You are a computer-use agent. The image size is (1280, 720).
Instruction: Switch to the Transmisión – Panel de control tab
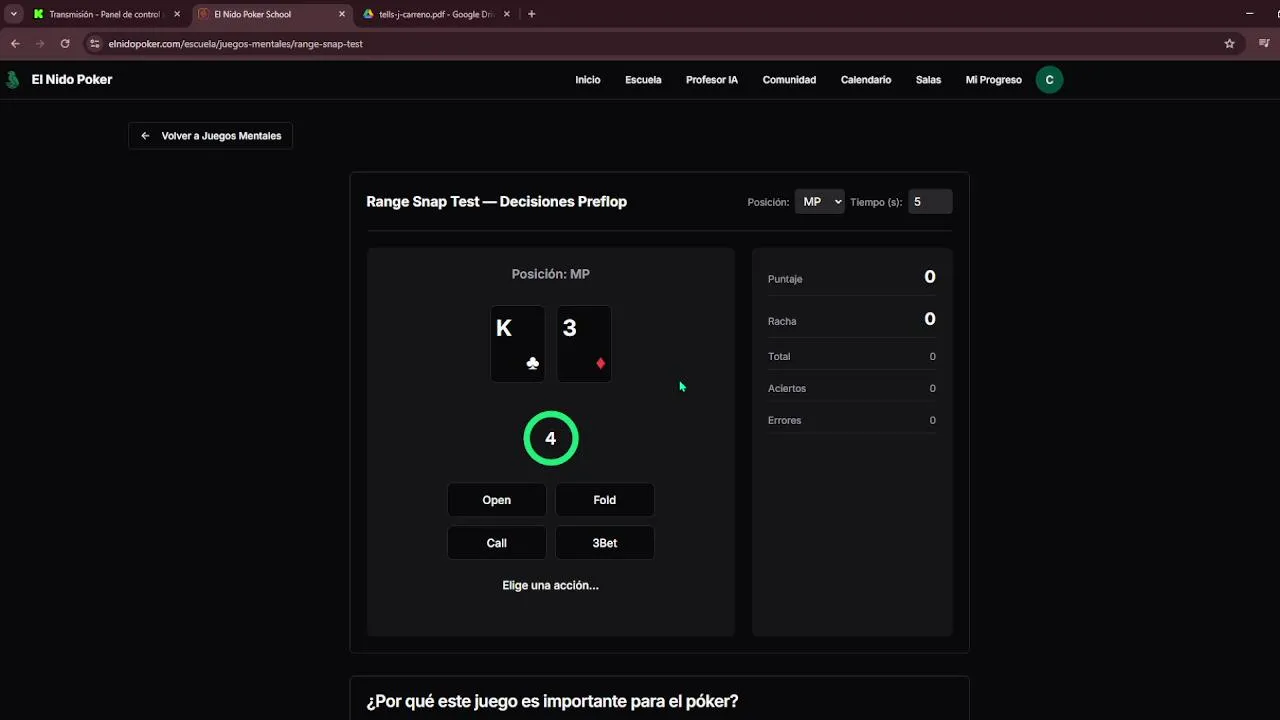coord(106,14)
